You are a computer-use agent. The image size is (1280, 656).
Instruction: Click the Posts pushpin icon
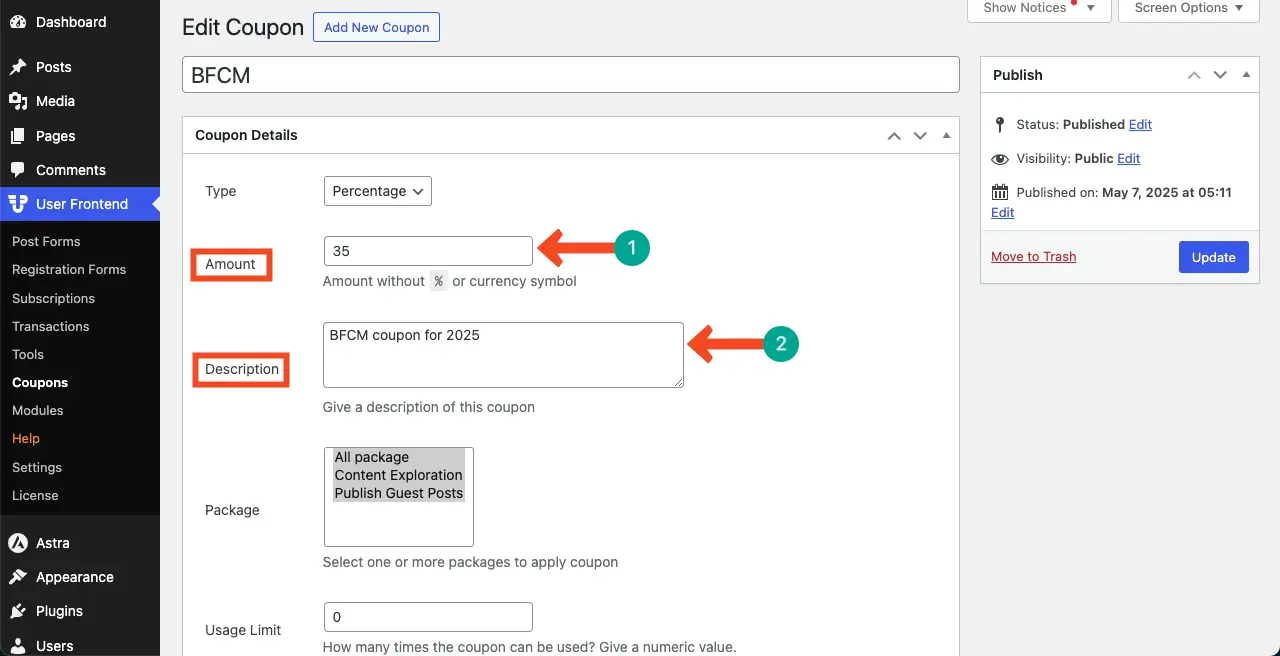(x=18, y=67)
